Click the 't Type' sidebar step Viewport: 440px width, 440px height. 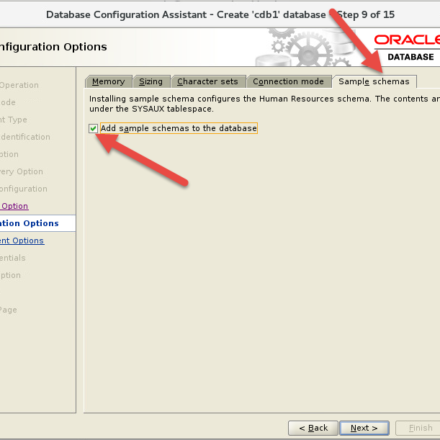coord(14,120)
